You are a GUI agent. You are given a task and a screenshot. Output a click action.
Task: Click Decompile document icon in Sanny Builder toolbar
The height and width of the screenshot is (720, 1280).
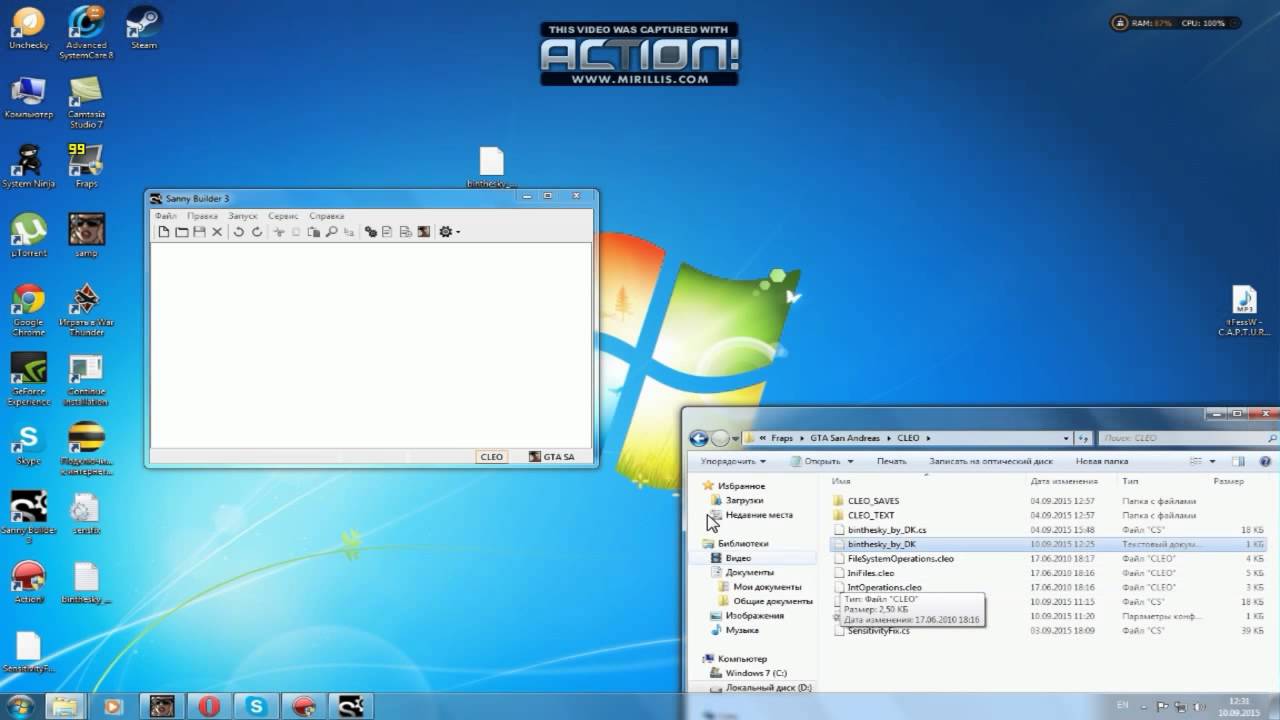[x=388, y=232]
